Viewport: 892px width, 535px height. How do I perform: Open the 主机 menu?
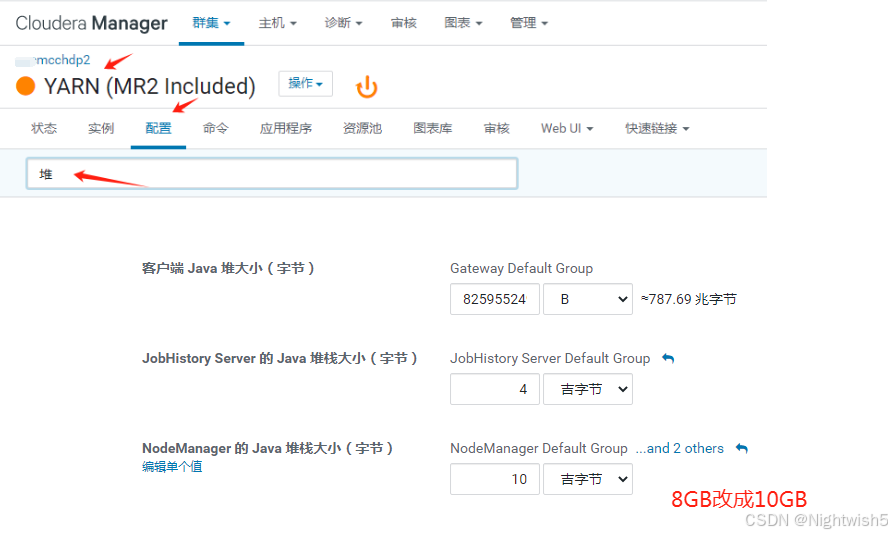pos(278,23)
